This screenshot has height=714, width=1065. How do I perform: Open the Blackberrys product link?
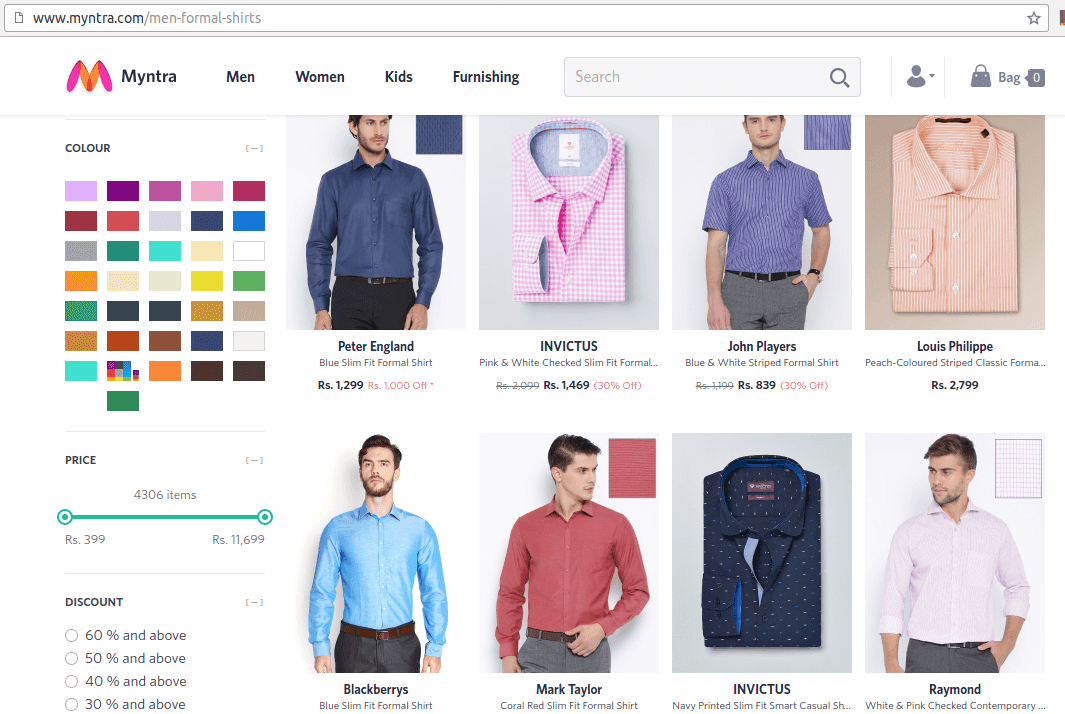coord(376,690)
